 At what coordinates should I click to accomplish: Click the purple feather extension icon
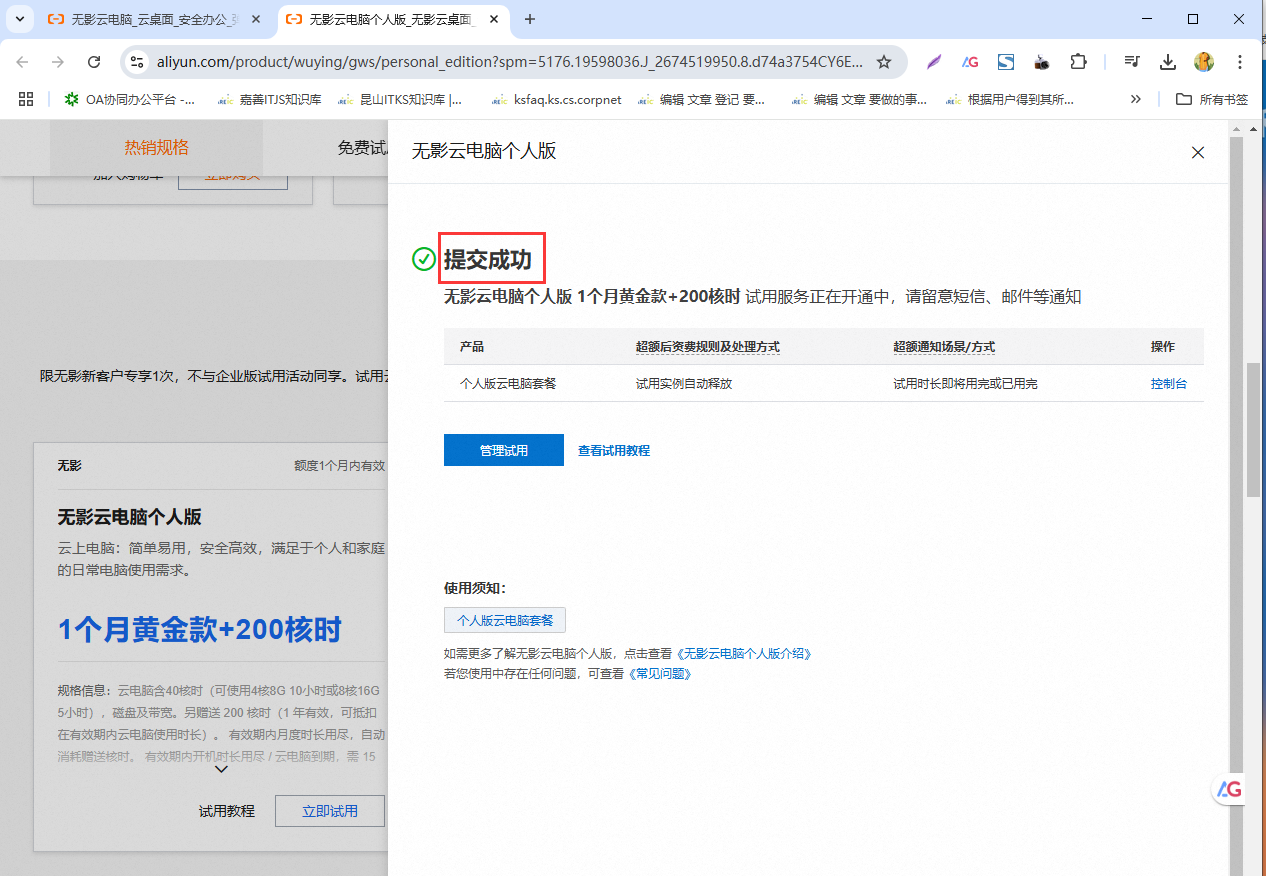click(934, 62)
